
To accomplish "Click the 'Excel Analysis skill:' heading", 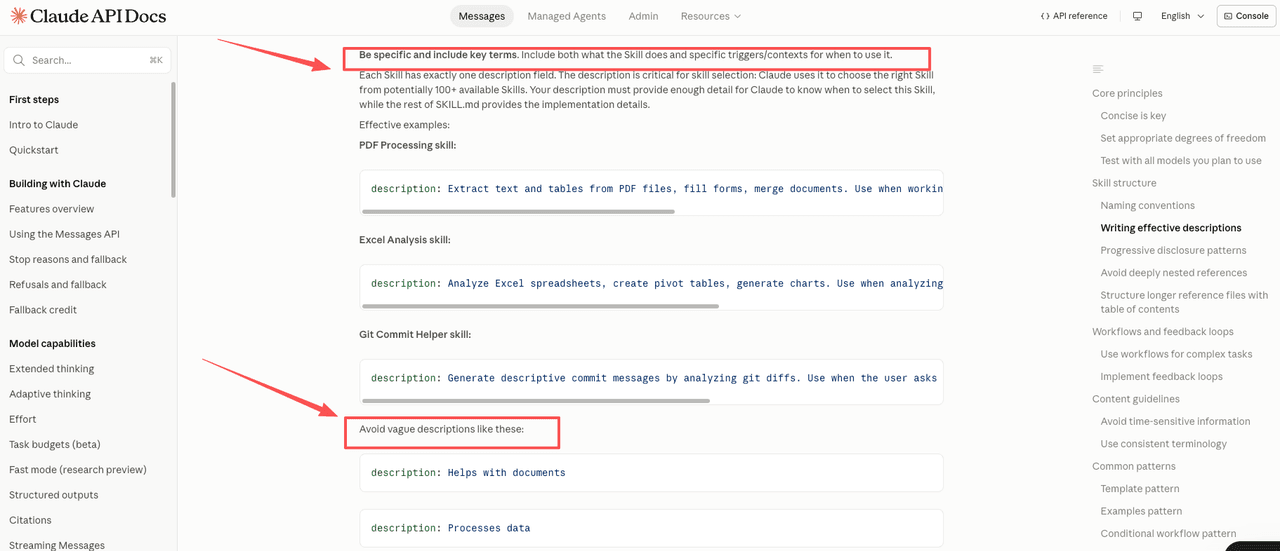I will click(404, 240).
